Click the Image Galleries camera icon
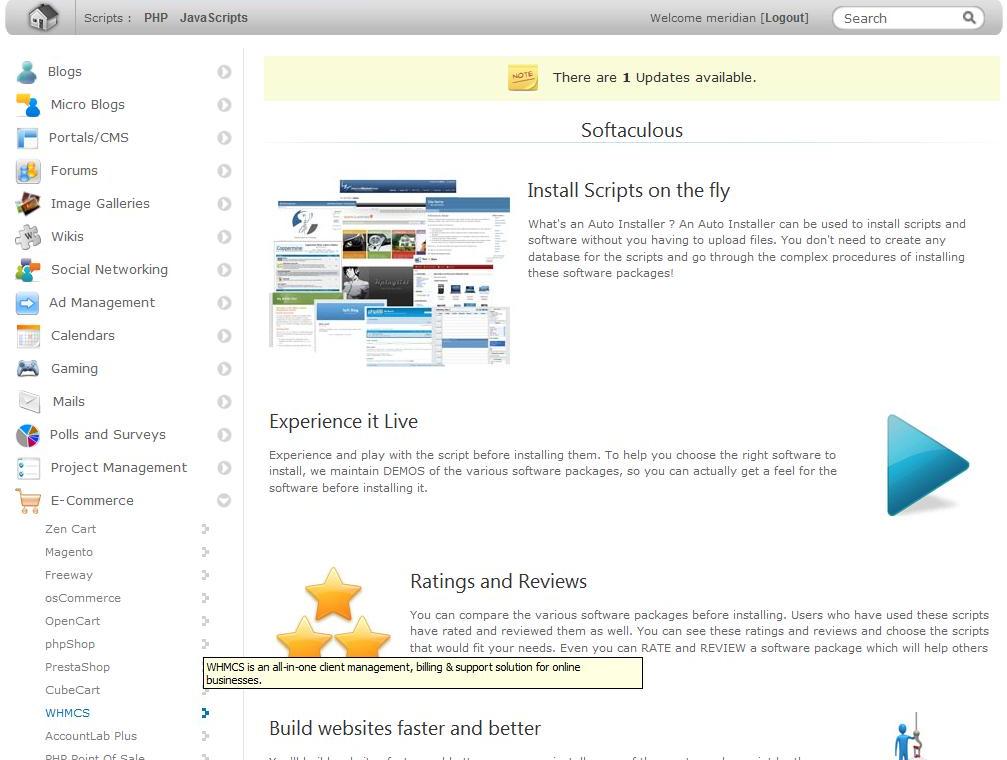 tap(28, 204)
